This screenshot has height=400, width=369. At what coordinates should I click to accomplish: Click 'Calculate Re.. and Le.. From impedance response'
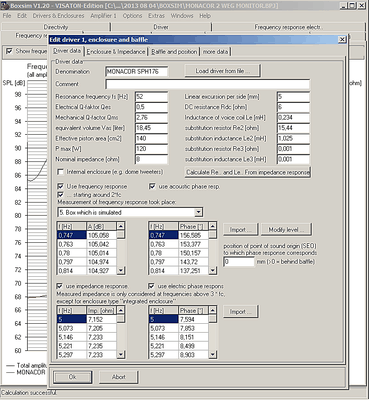point(248,172)
